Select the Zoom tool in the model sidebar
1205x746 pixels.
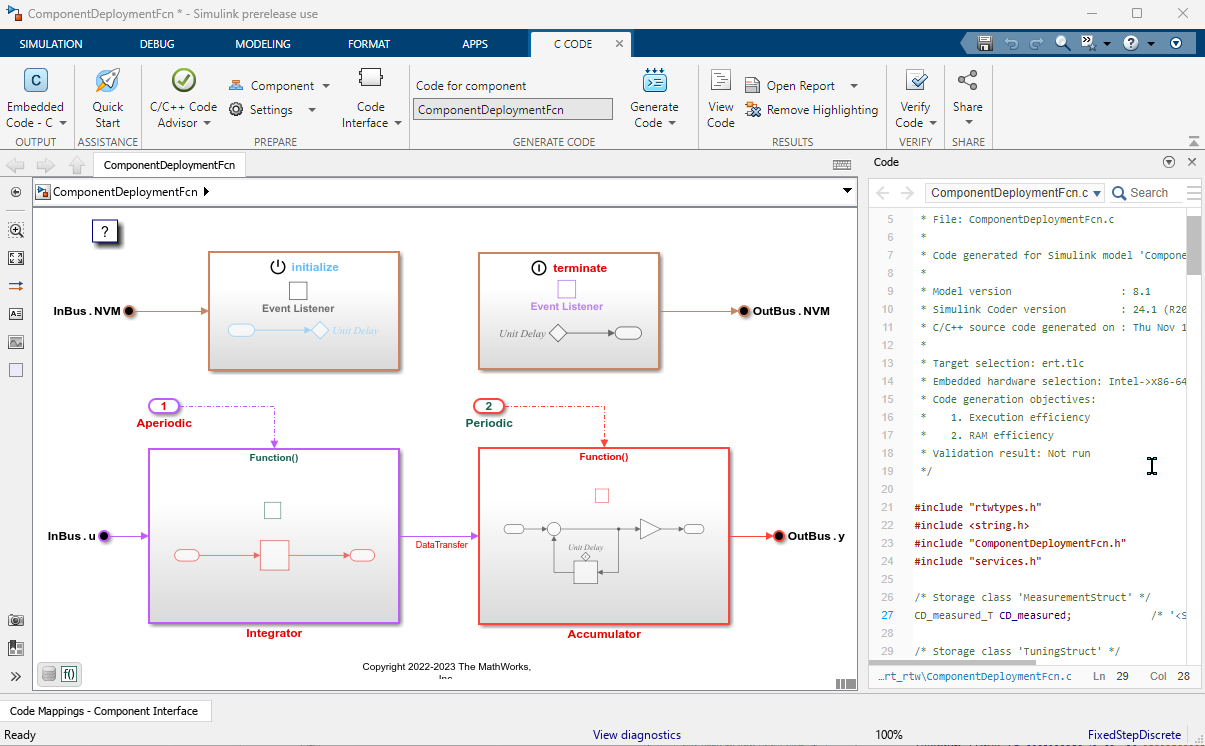[x=16, y=230]
